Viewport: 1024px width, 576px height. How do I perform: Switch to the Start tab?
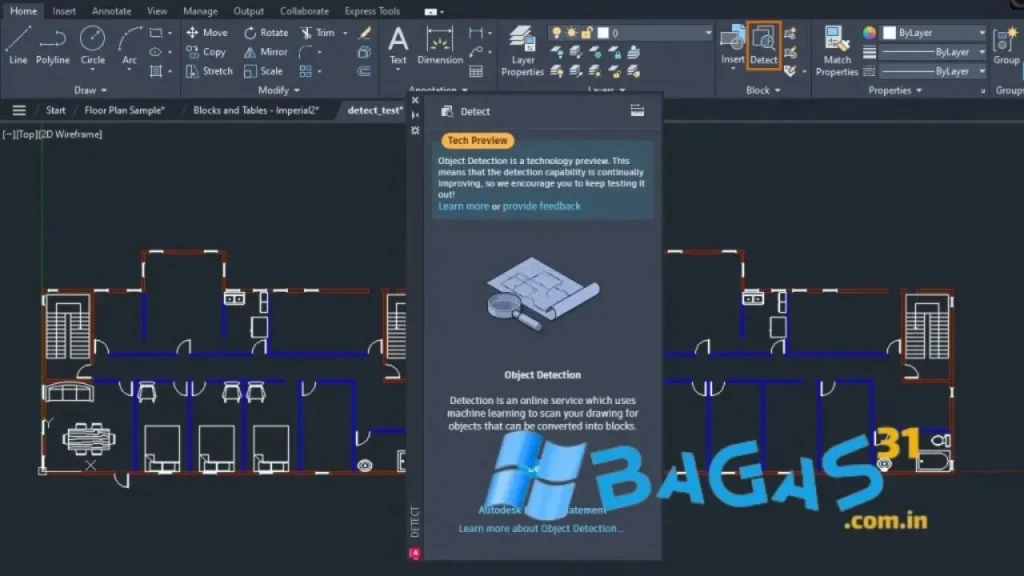pyautogui.click(x=56, y=110)
